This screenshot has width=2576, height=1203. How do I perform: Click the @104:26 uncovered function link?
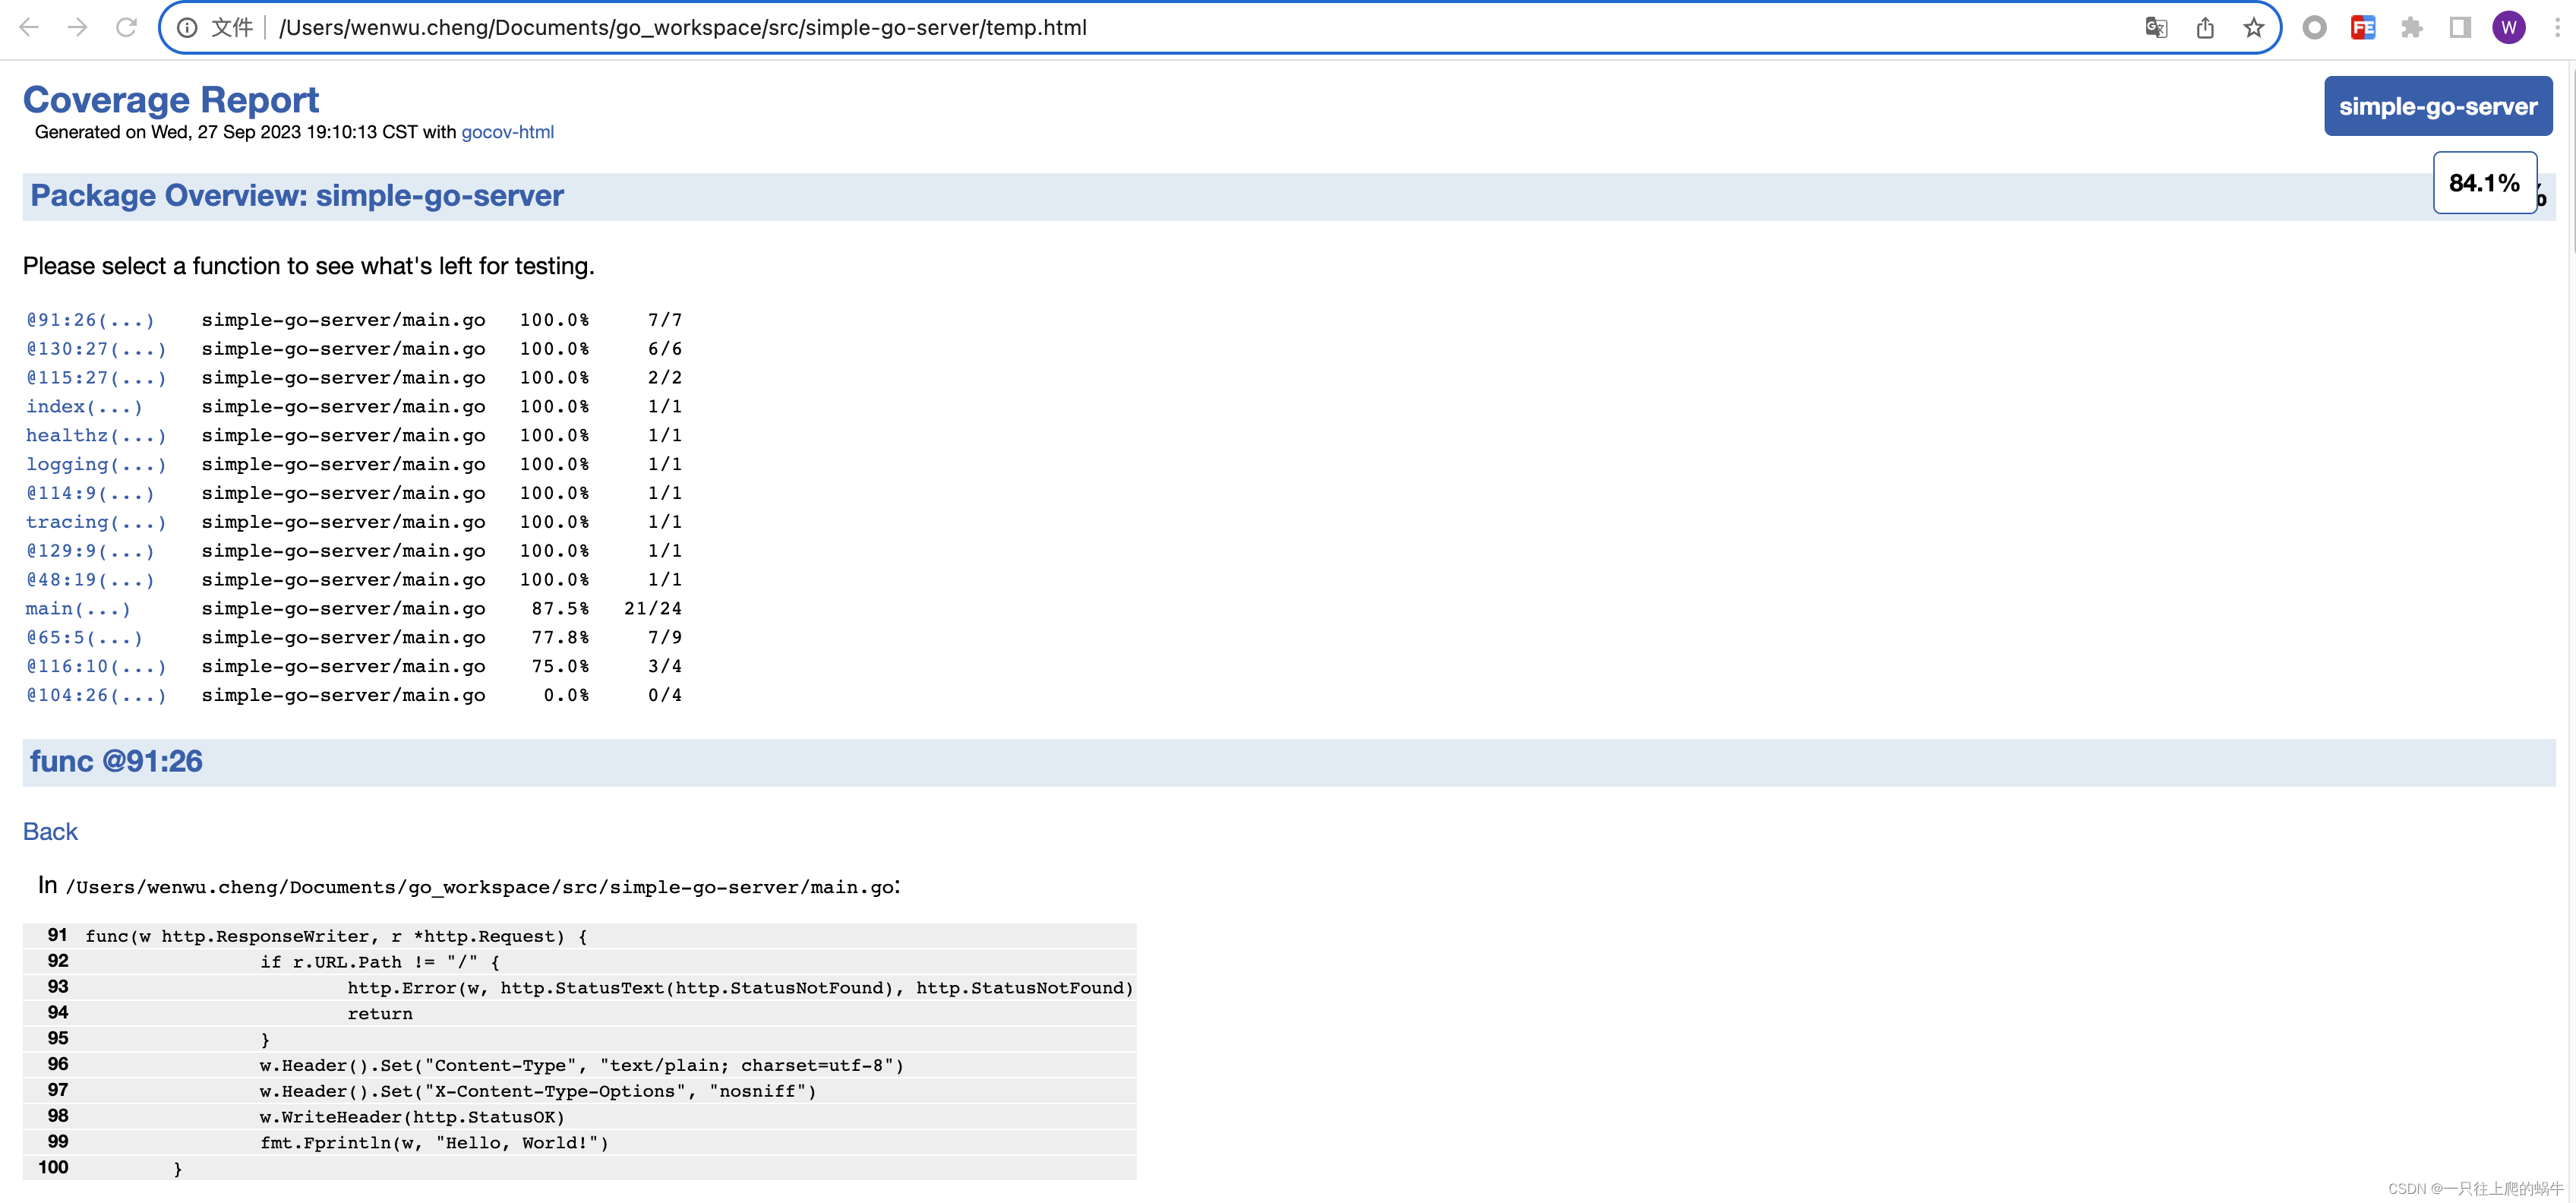pos(96,695)
